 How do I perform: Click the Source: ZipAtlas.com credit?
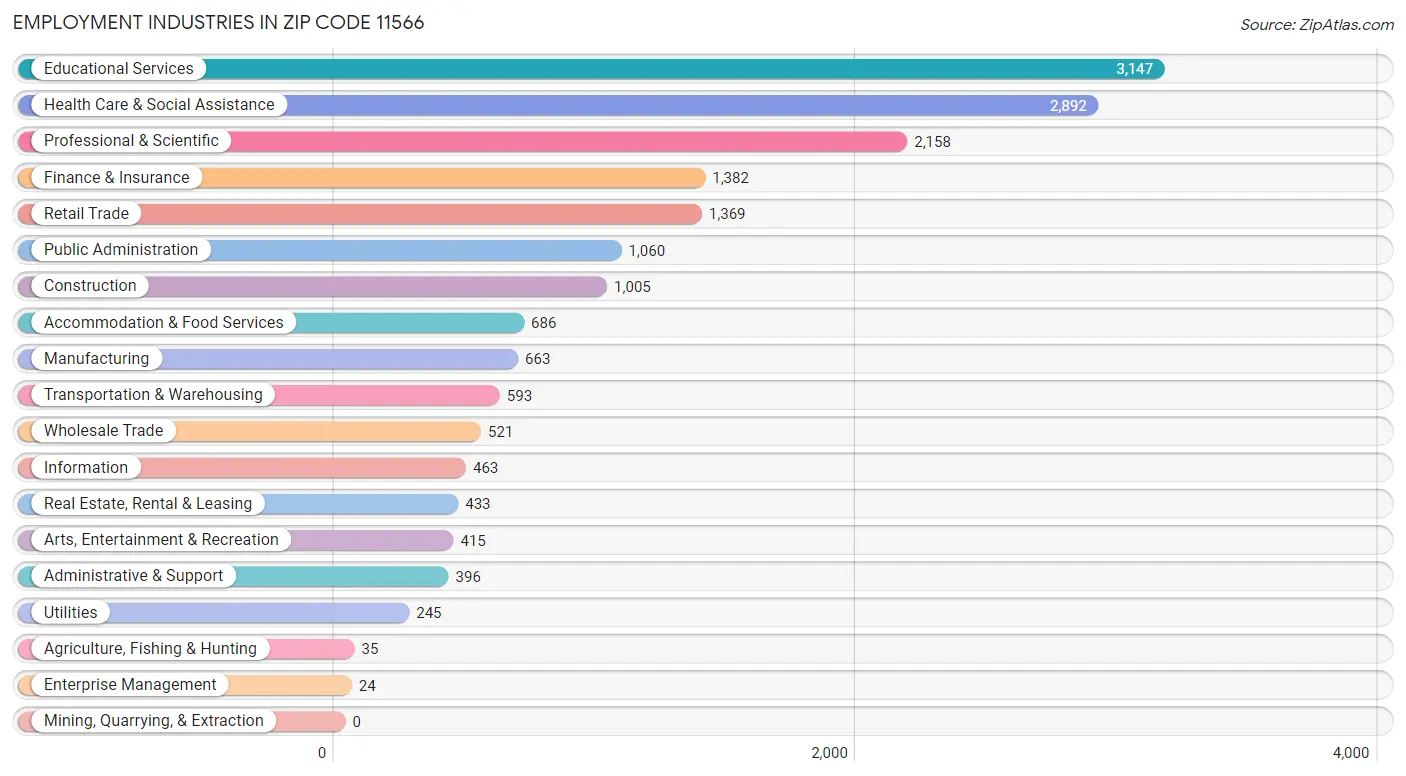pos(1317,25)
